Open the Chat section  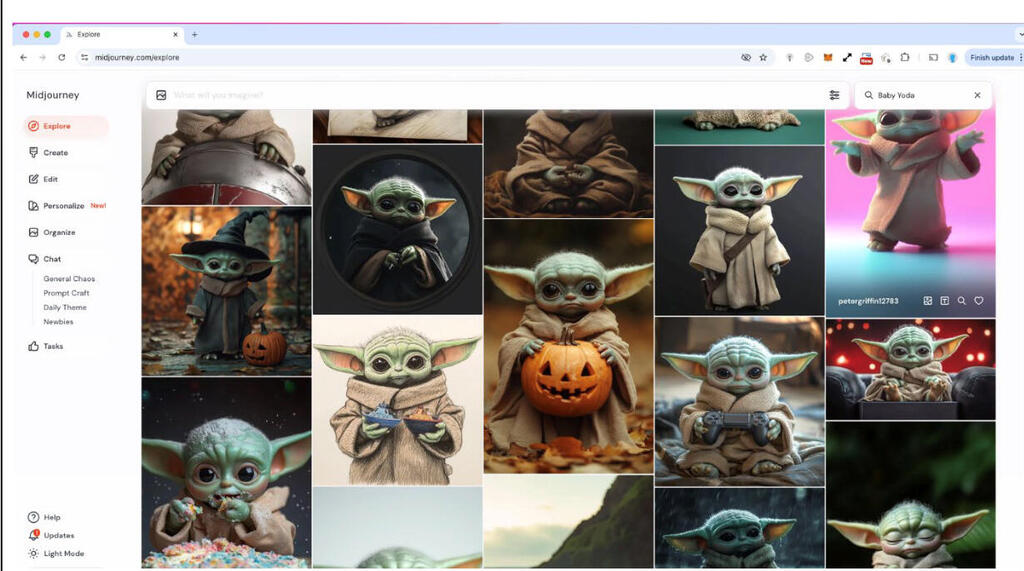click(44, 259)
